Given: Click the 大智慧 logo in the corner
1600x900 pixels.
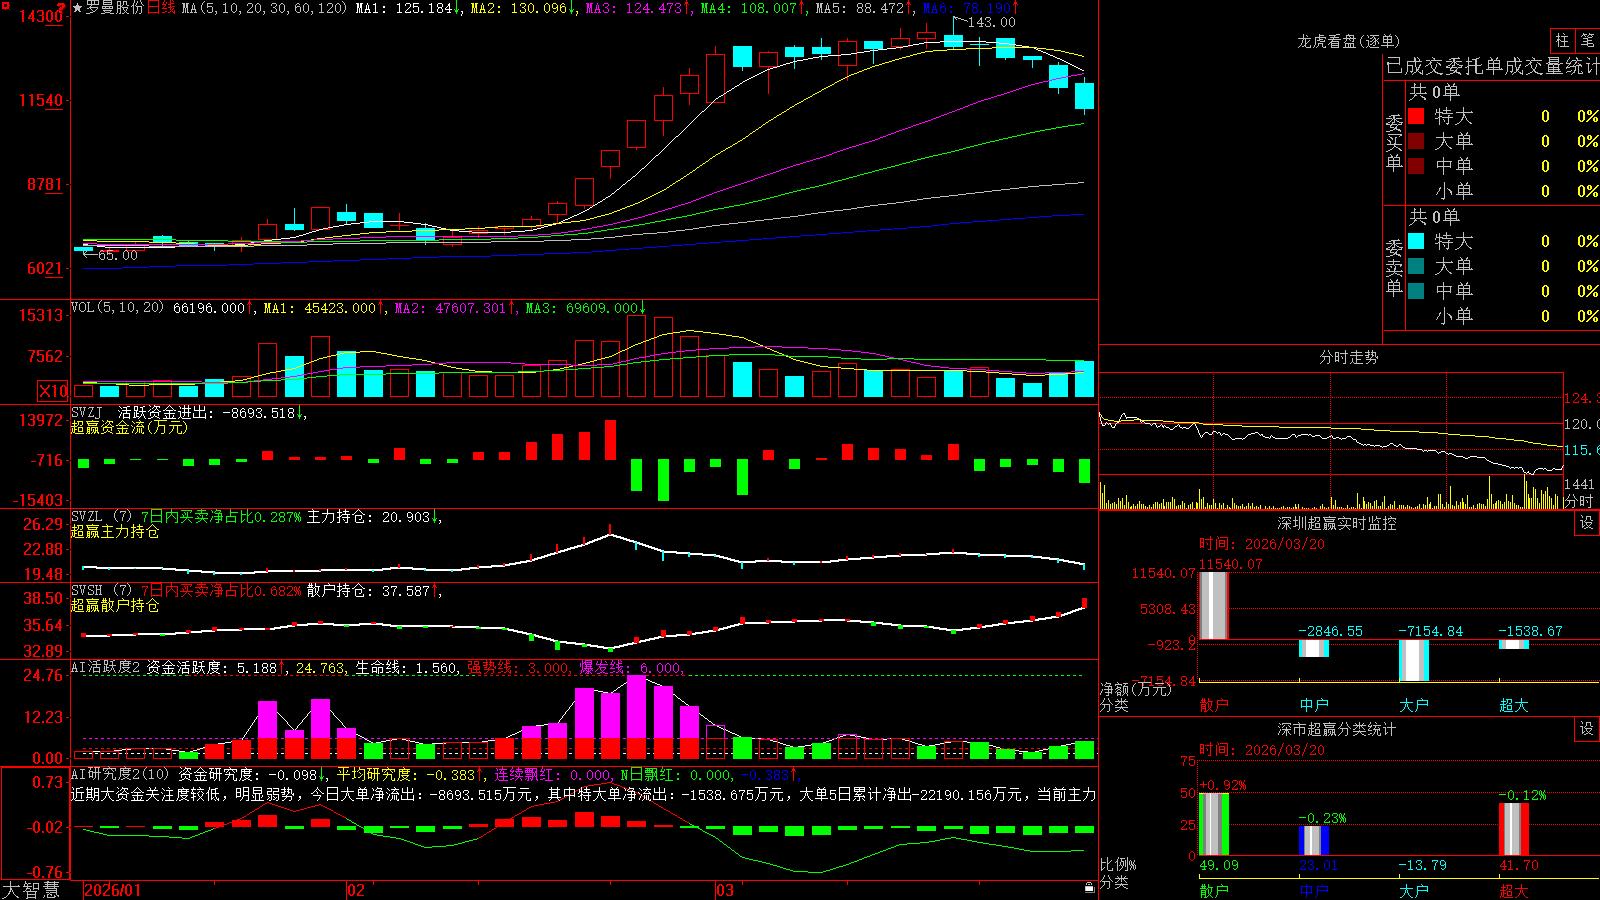Looking at the screenshot, I should click(31, 890).
